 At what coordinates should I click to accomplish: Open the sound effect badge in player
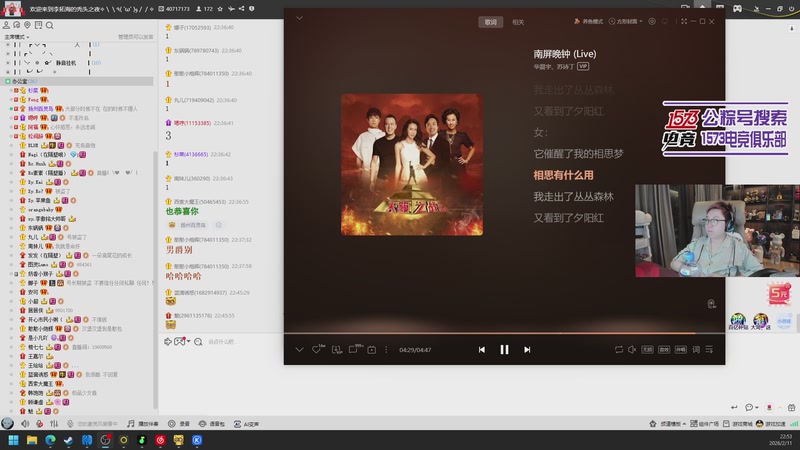664,349
